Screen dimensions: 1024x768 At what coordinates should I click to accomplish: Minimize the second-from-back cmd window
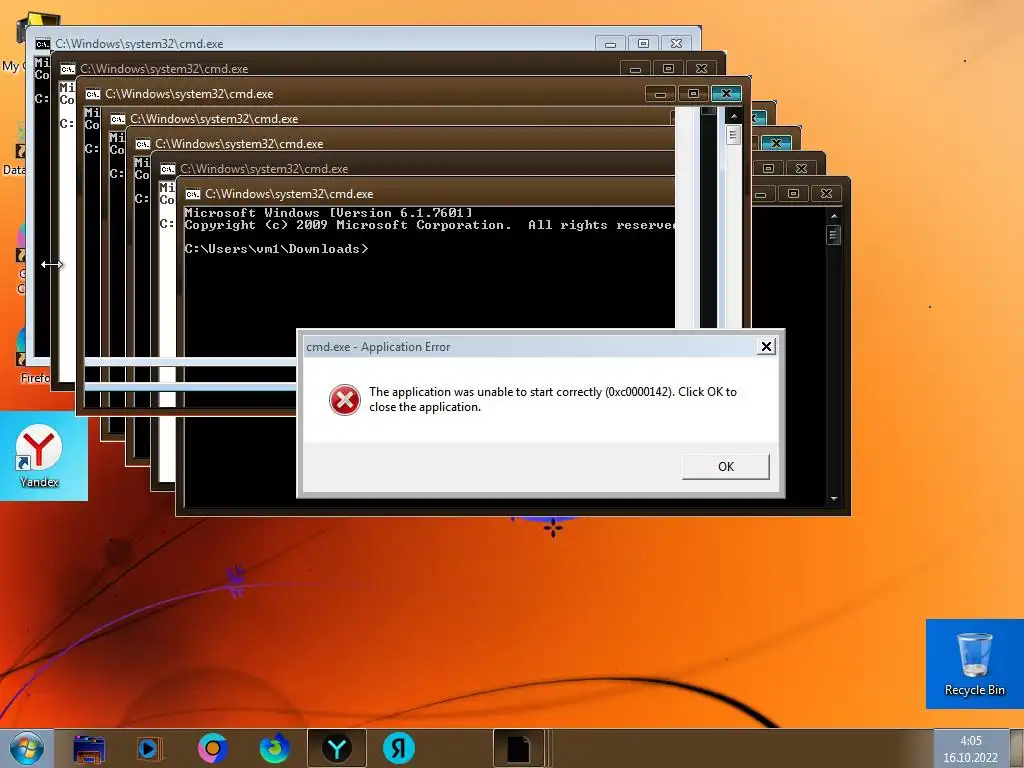pos(635,69)
